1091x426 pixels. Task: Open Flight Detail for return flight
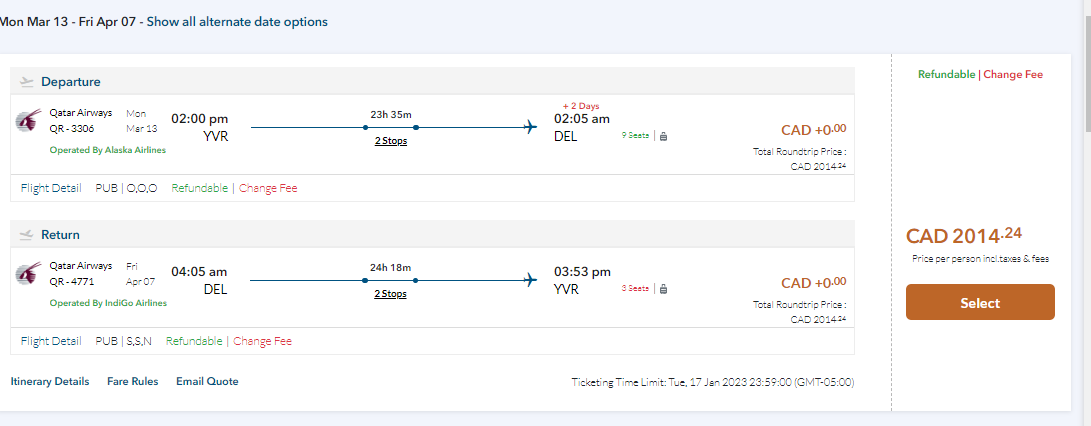pos(51,341)
